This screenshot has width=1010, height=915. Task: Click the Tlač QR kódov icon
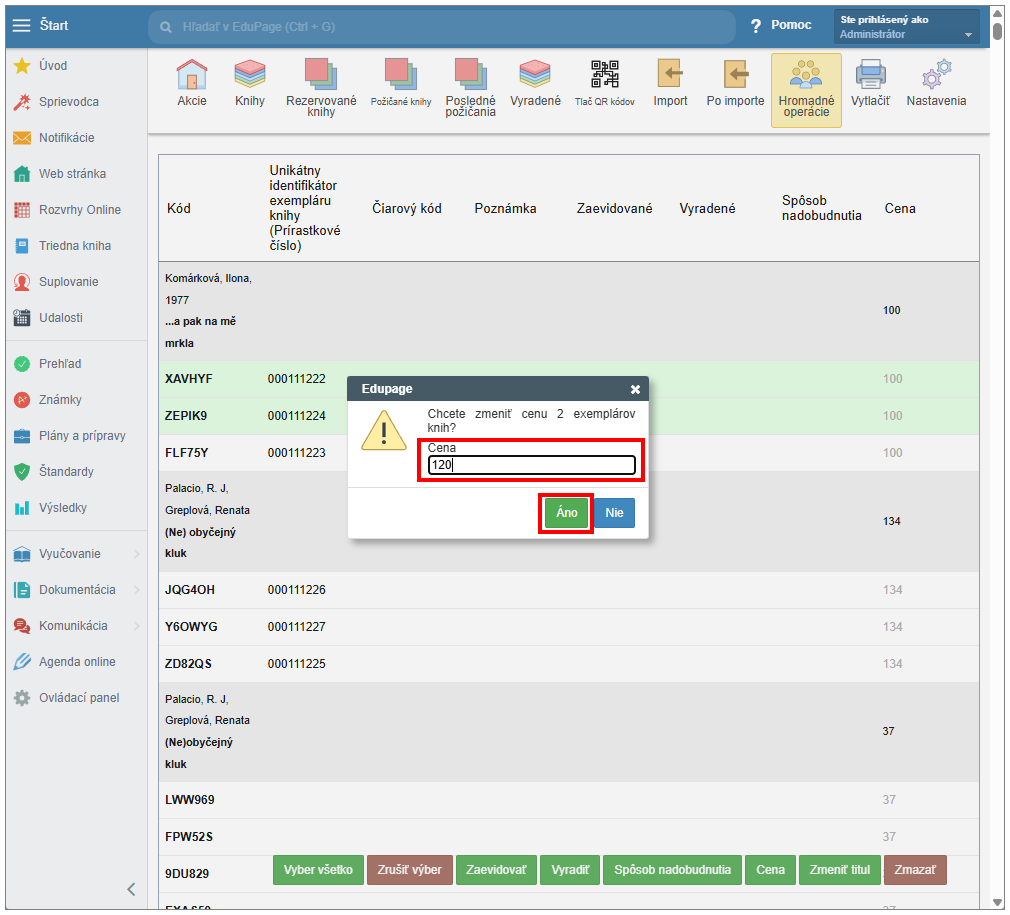[605, 76]
